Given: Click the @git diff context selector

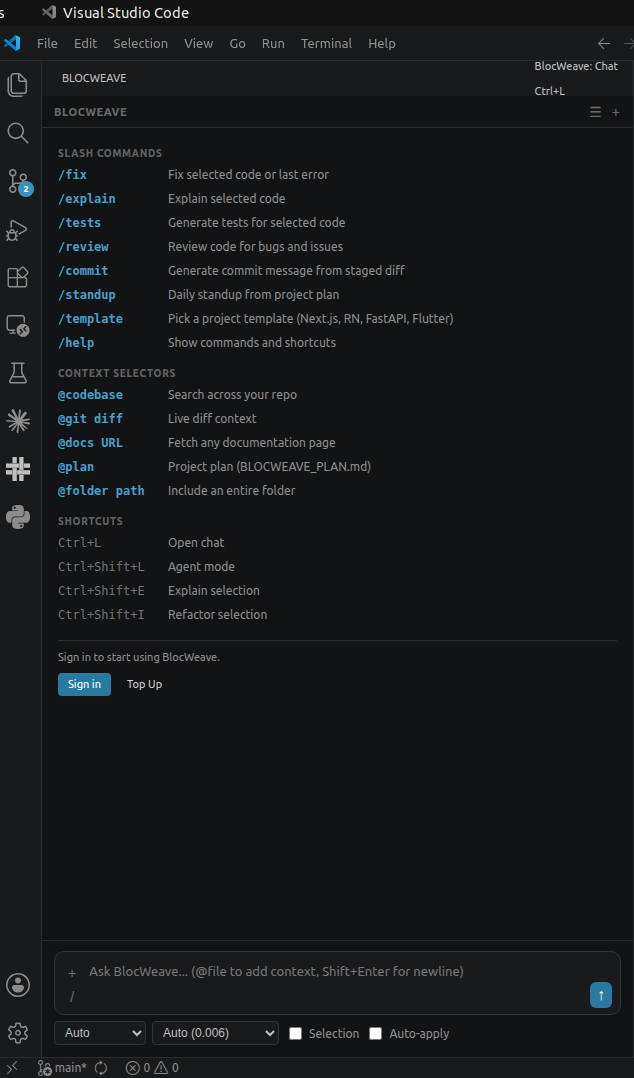Looking at the screenshot, I should [x=90, y=419].
